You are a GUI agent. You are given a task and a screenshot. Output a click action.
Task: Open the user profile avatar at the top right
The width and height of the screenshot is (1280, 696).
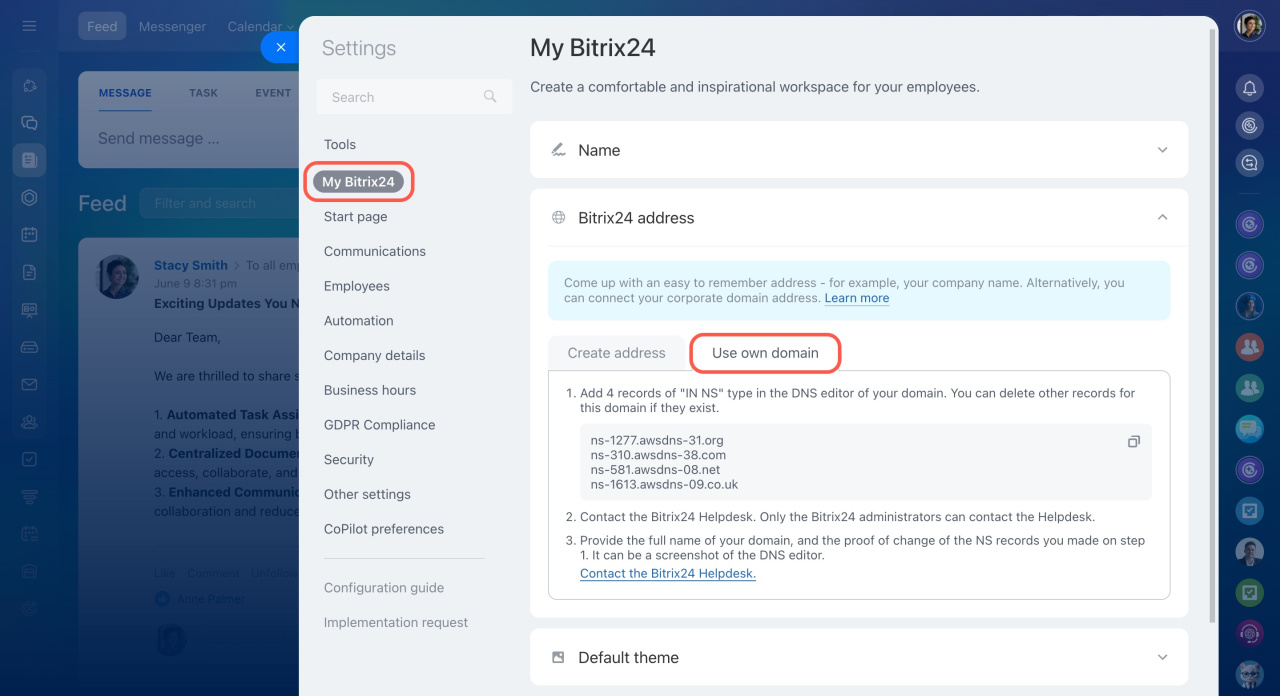click(x=1249, y=26)
